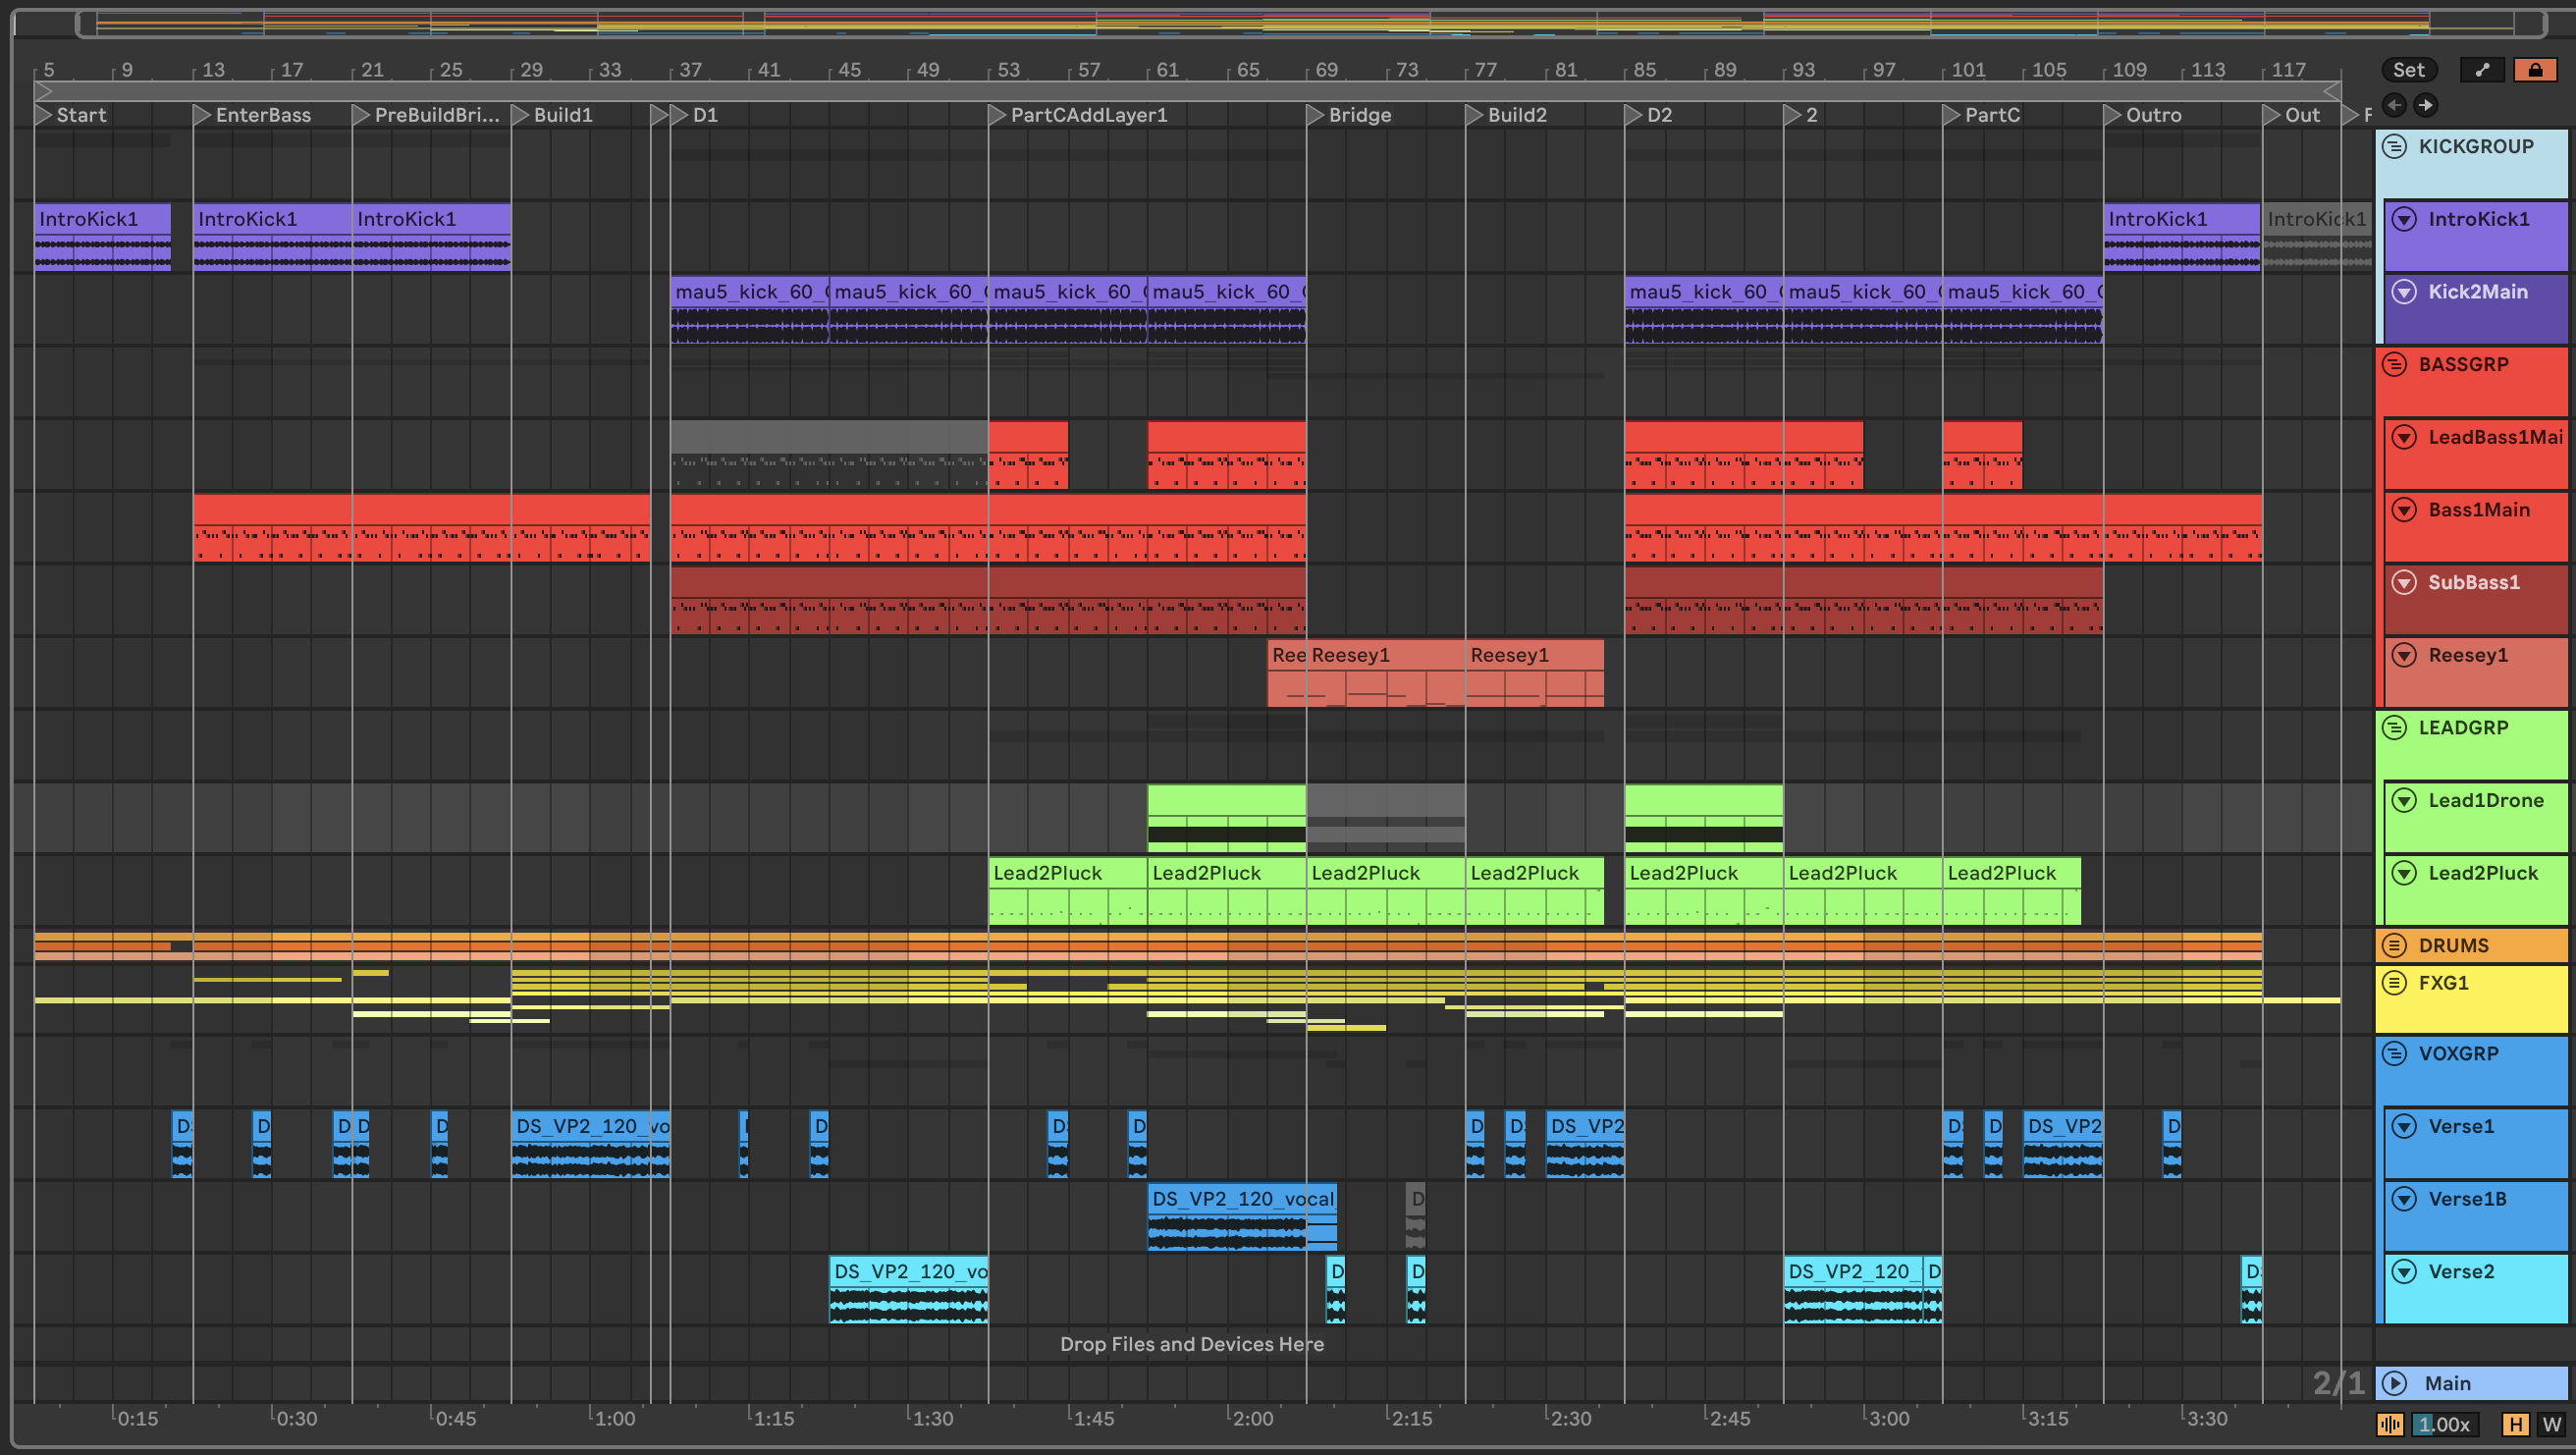Expand the FXG1 group fold icon
This screenshot has height=1455, width=2576.
point(2394,983)
